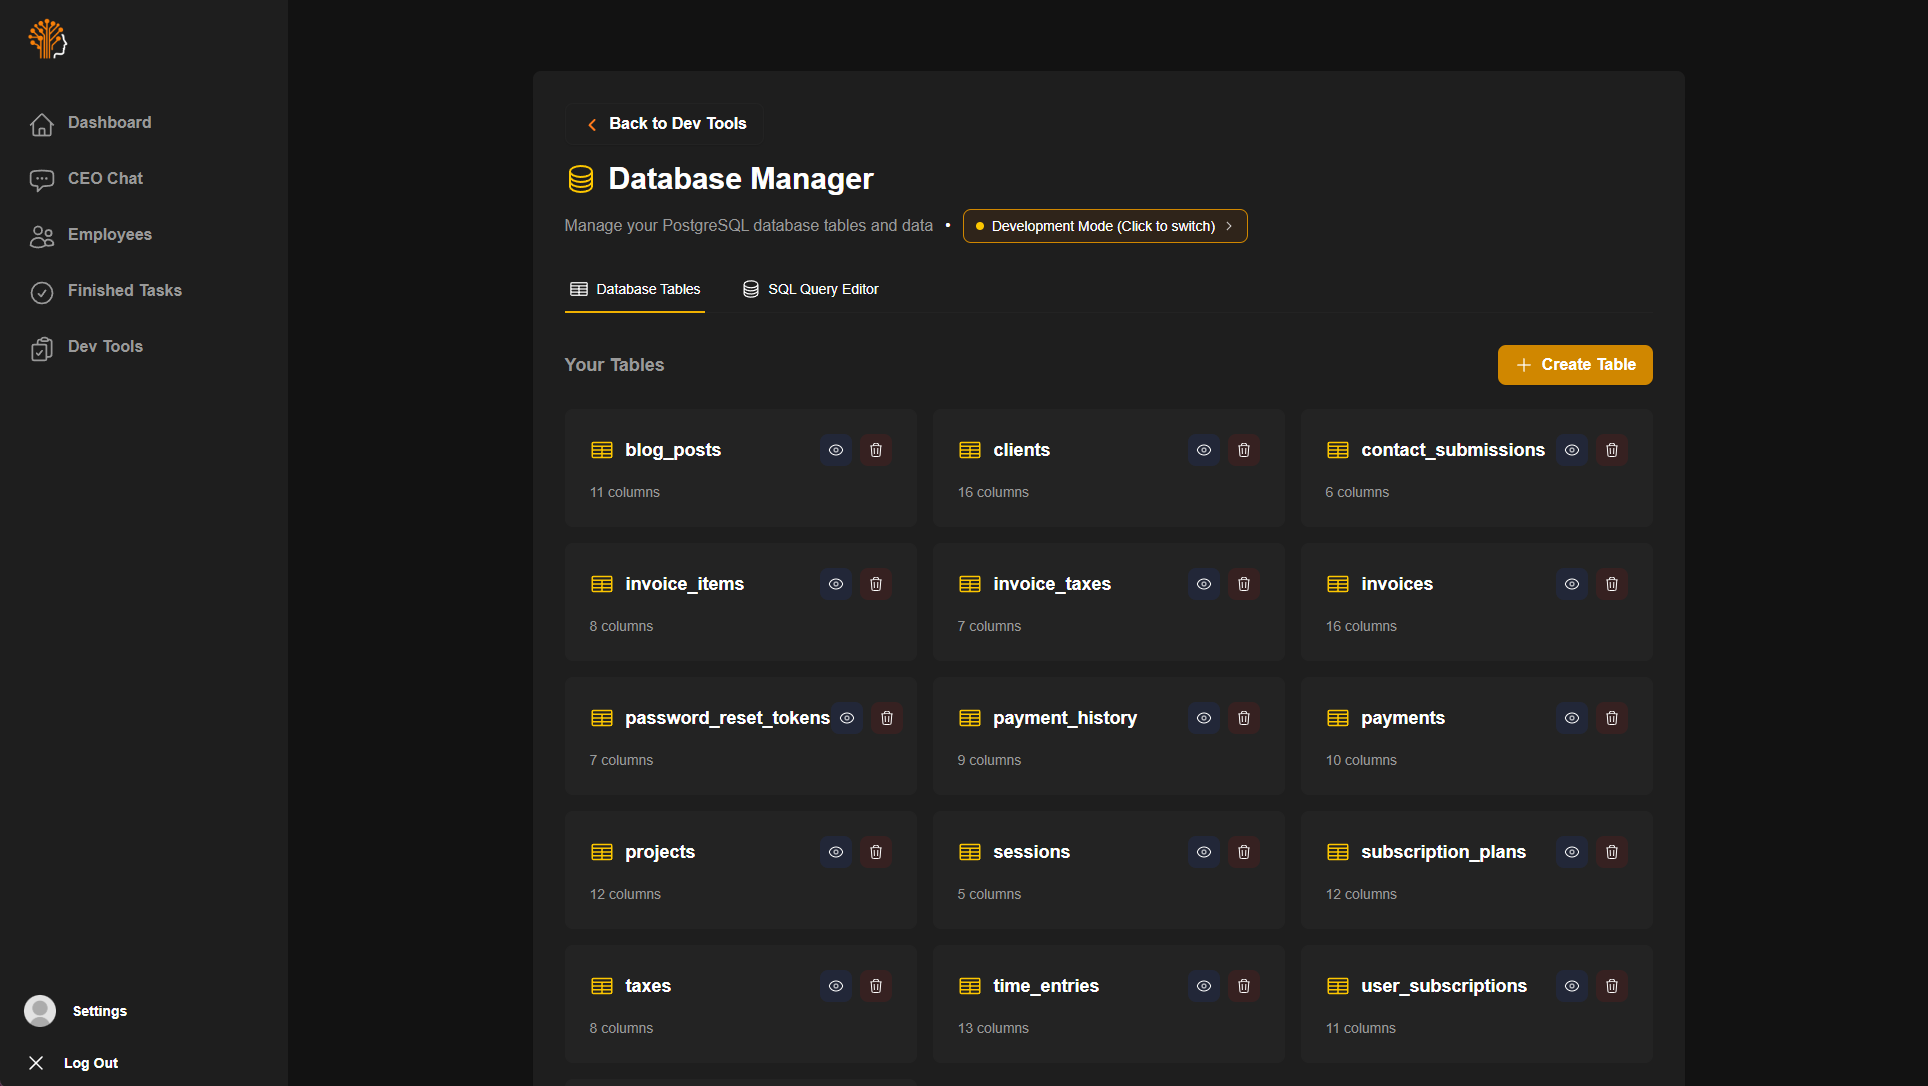
Task: Open Dev Tools in sidebar
Action: tap(105, 346)
